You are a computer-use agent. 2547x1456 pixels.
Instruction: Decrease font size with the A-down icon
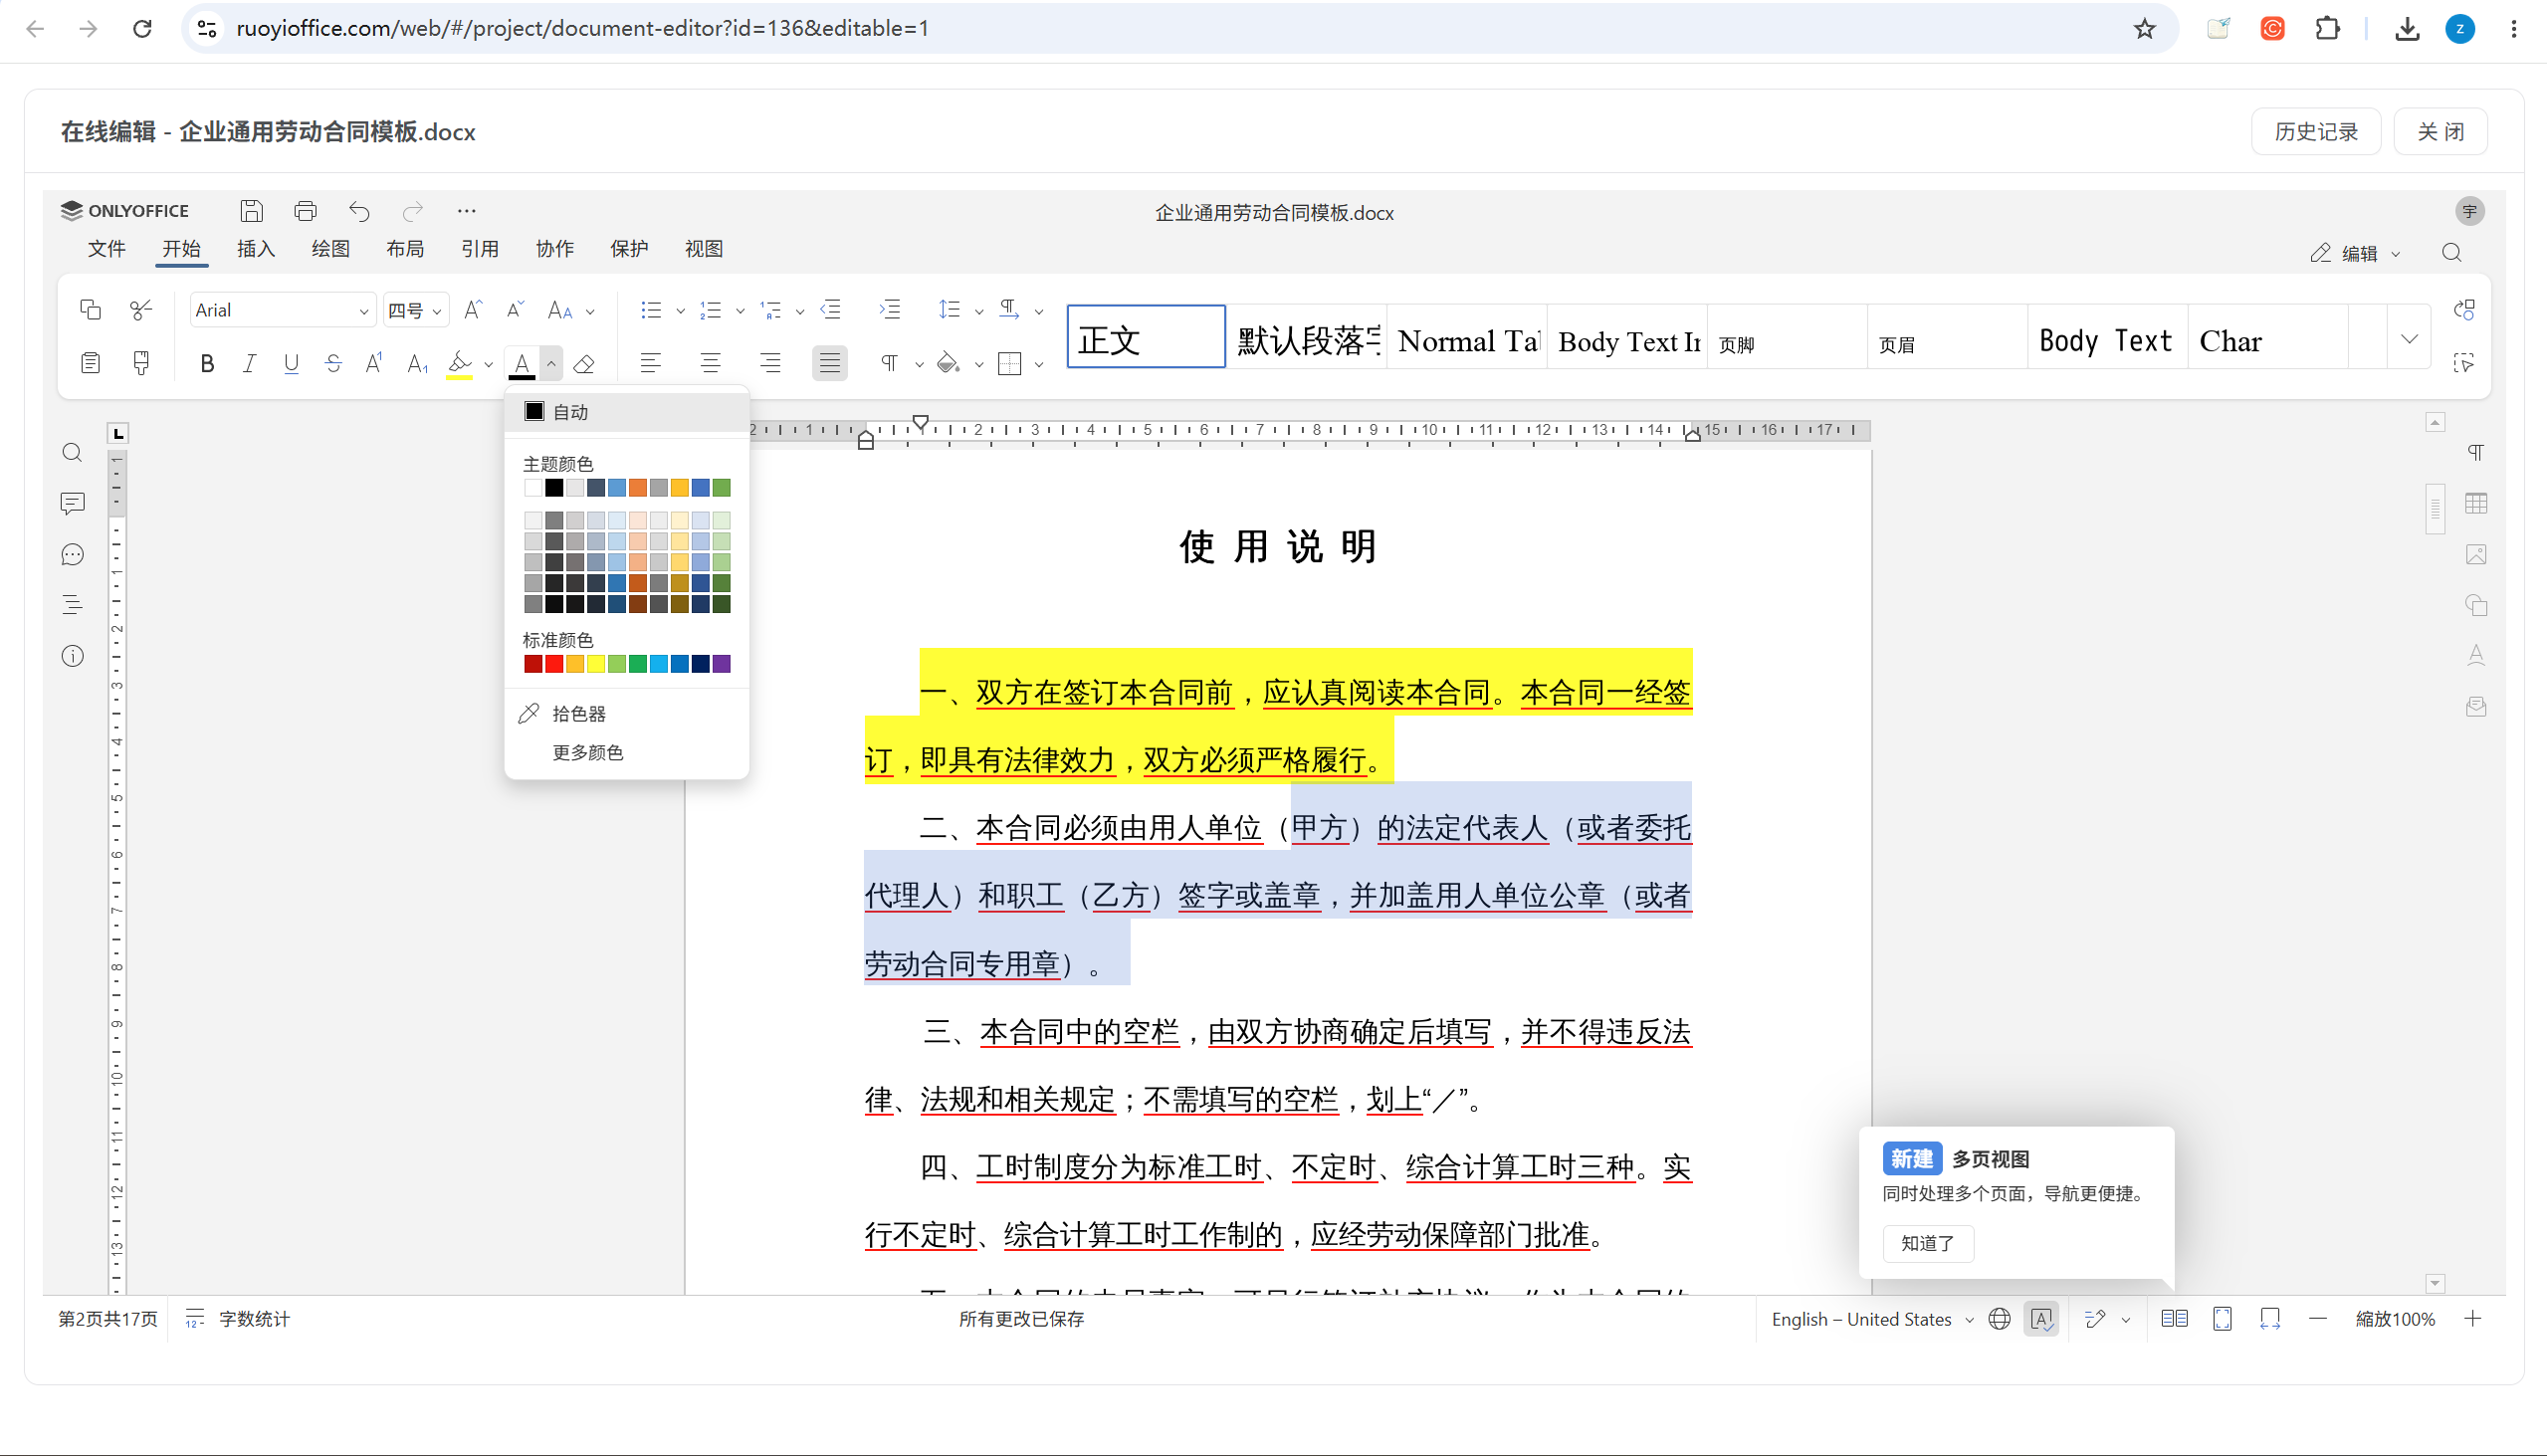[x=515, y=310]
